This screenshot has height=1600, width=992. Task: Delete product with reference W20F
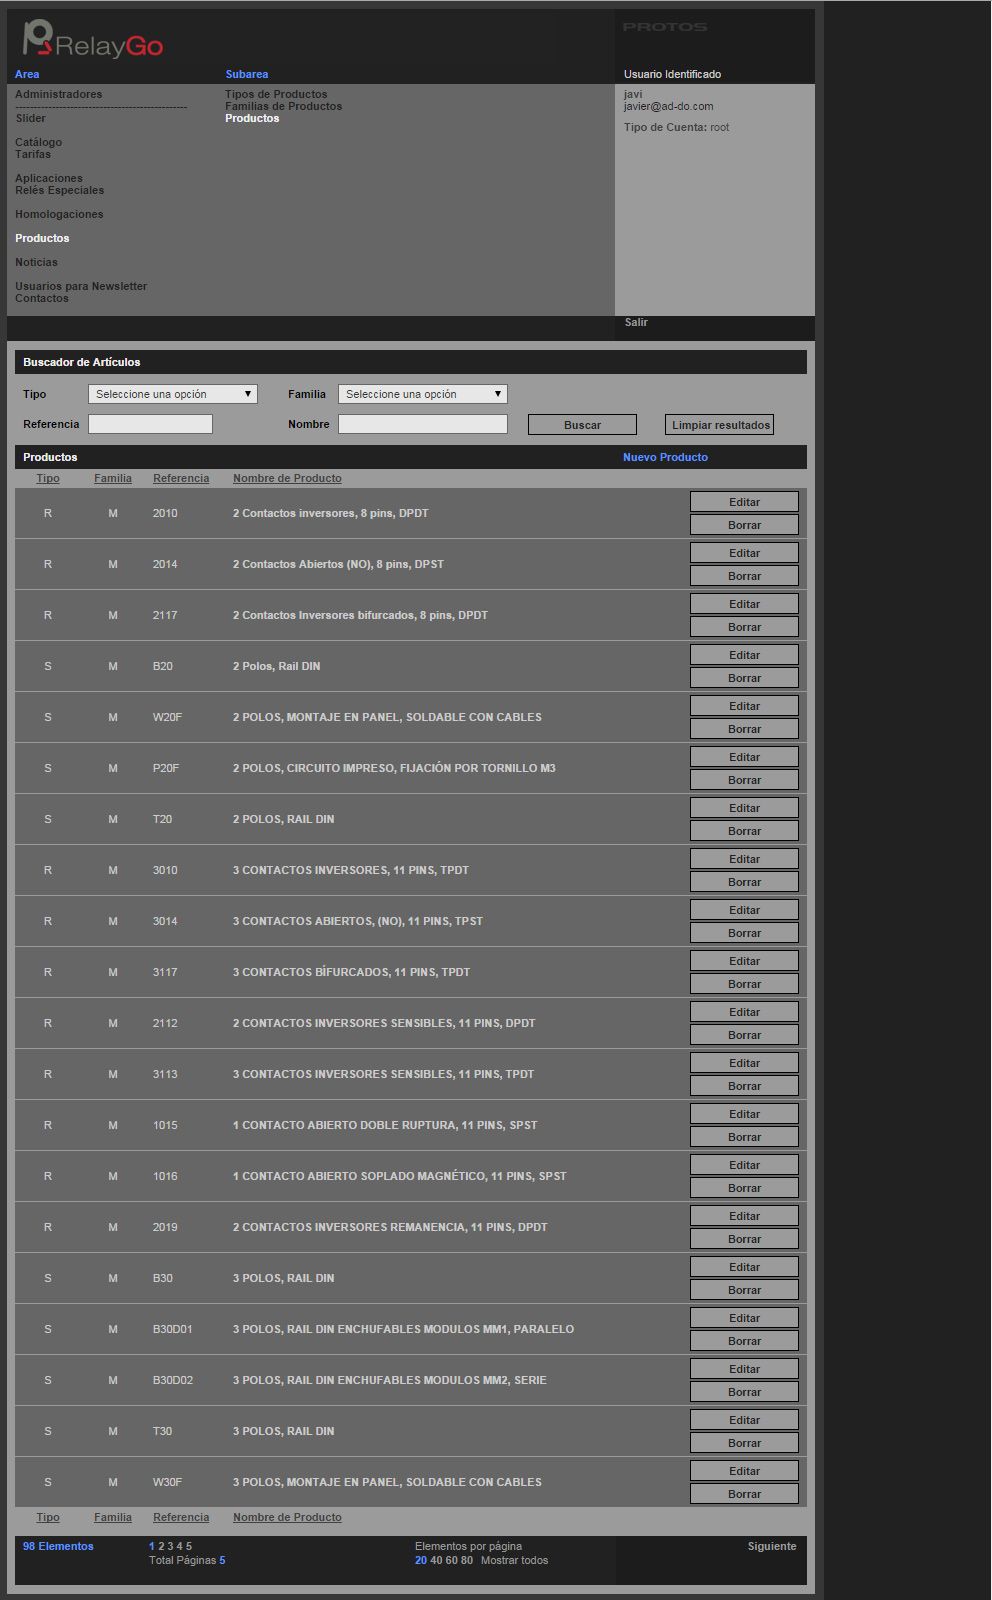(744, 729)
